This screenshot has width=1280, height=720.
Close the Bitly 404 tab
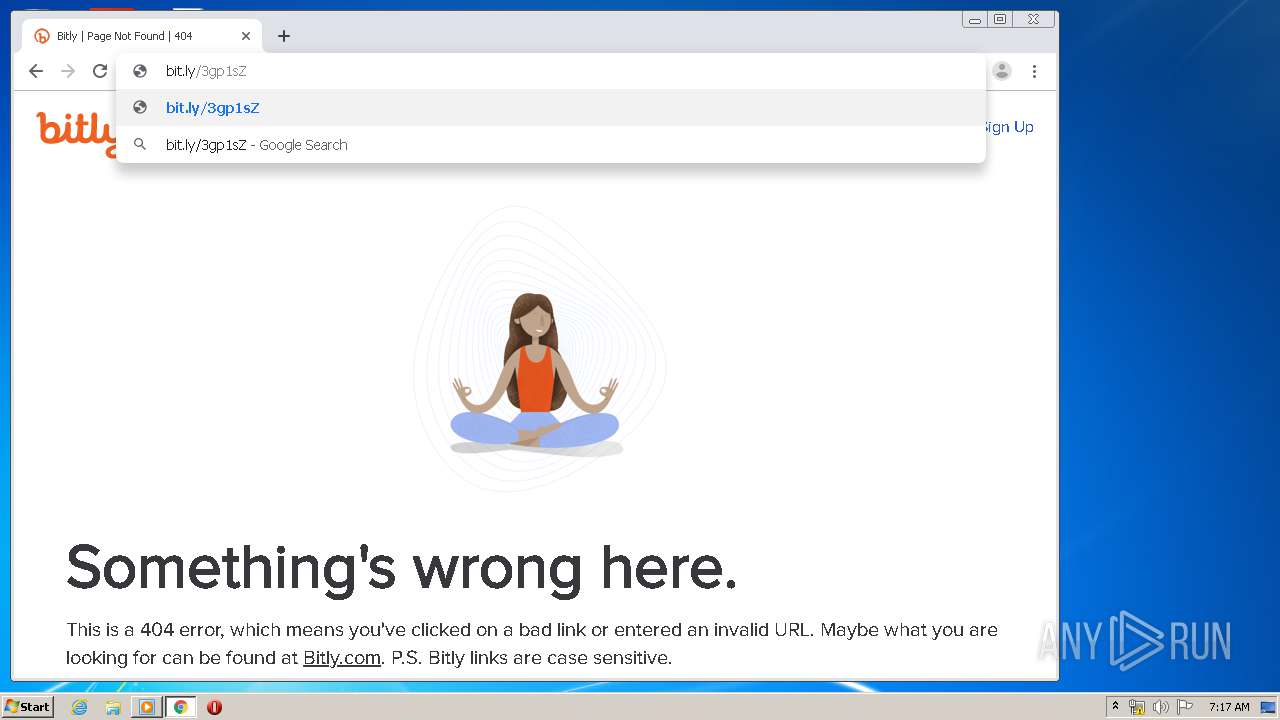coord(246,36)
